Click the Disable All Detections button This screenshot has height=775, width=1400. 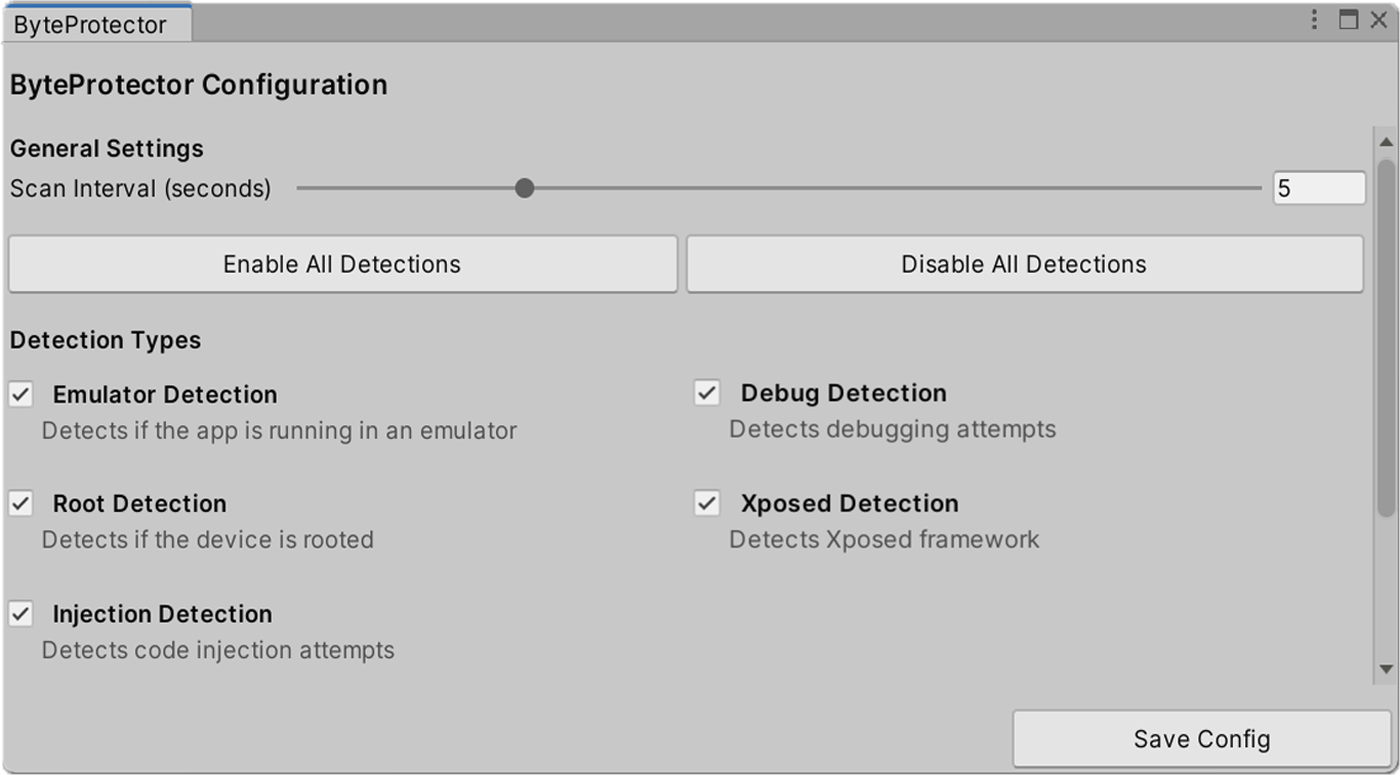tap(1023, 263)
